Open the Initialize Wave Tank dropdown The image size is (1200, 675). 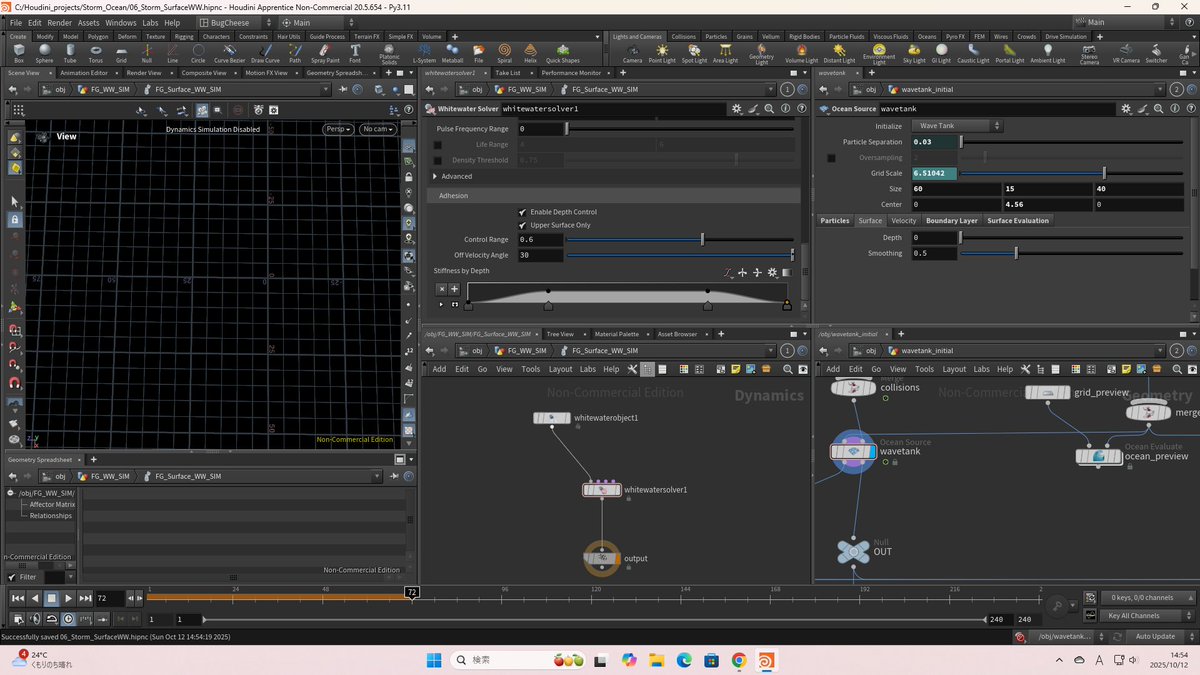click(957, 126)
